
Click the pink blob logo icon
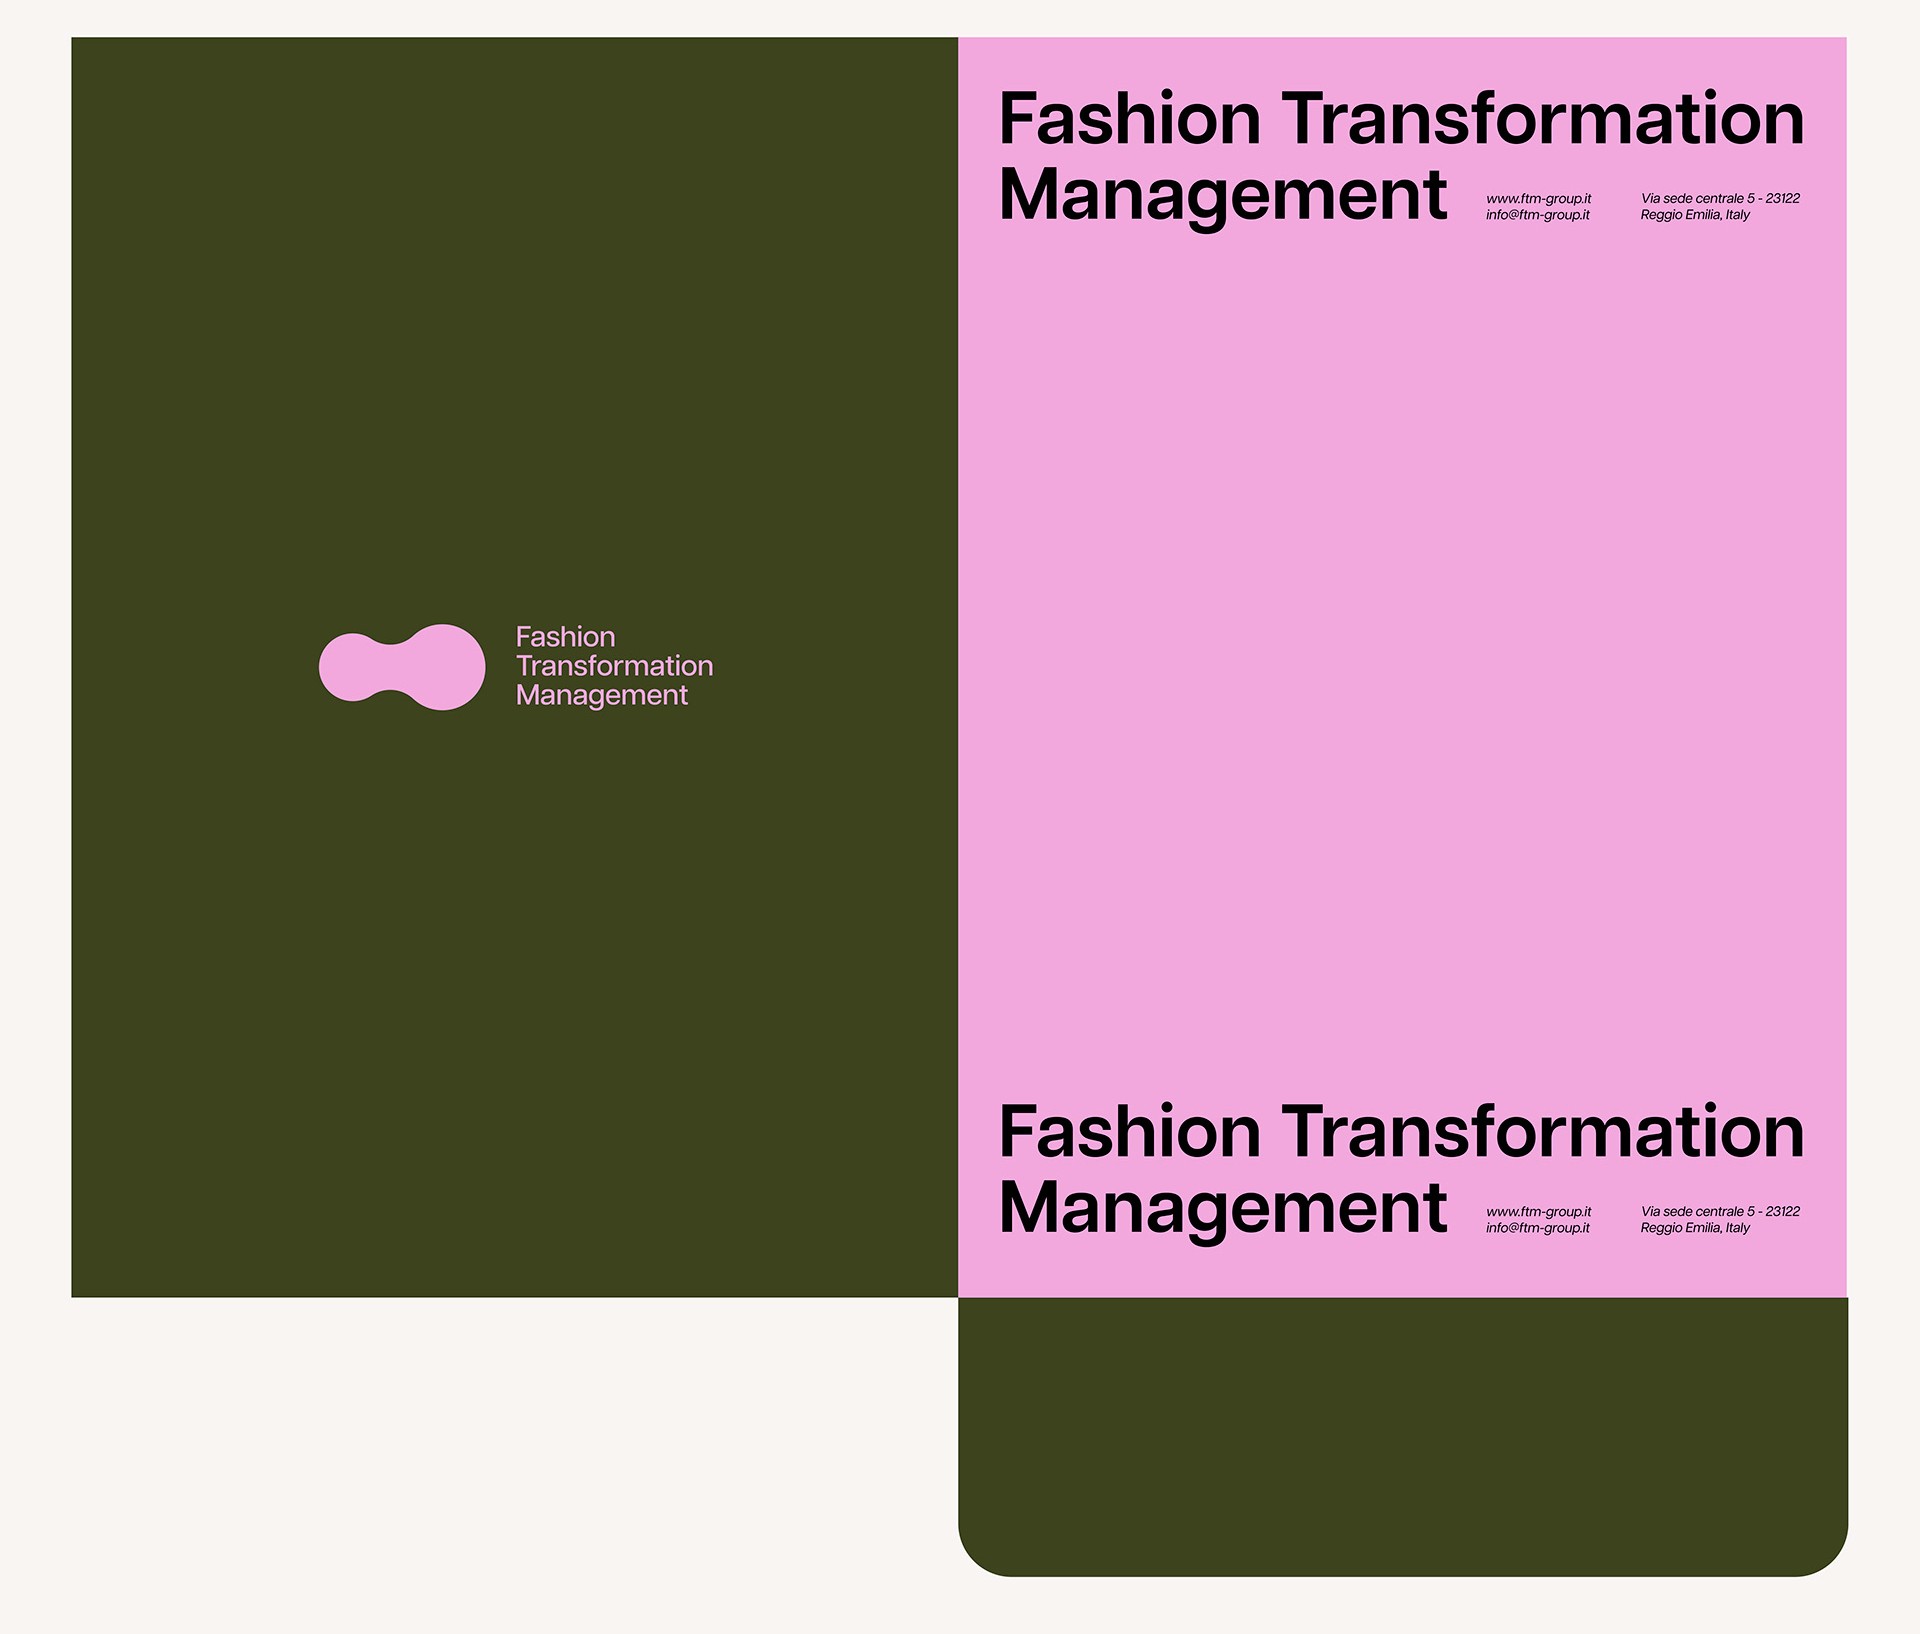pos(402,667)
